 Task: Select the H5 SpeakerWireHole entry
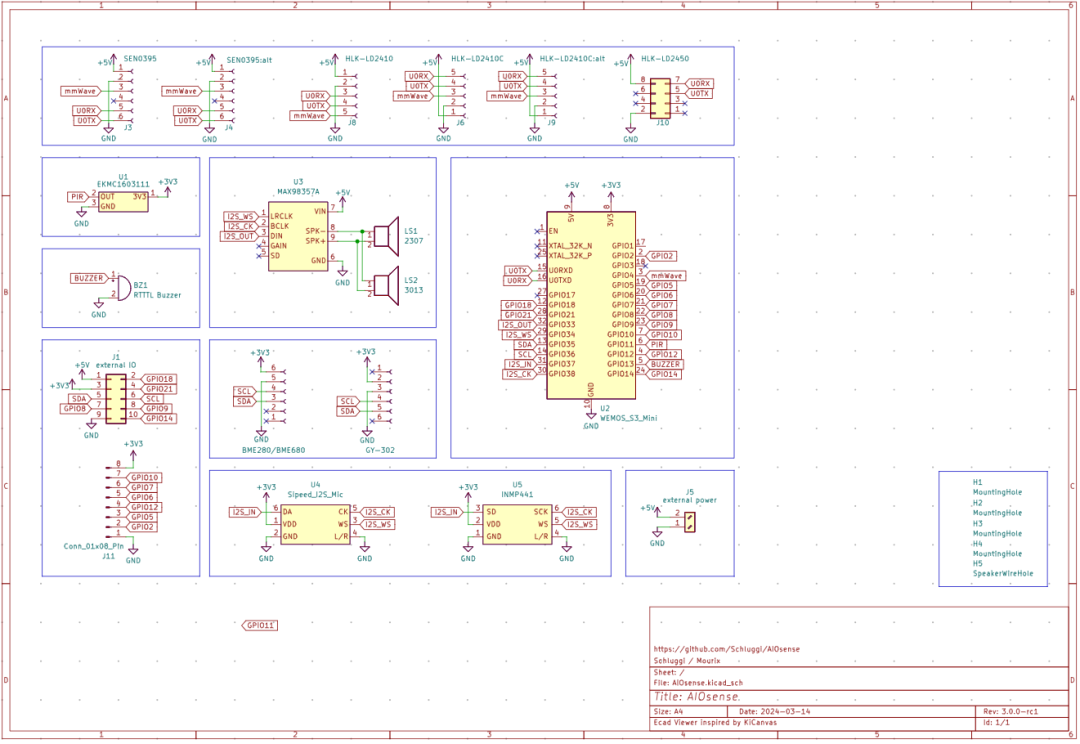tap(1002, 568)
